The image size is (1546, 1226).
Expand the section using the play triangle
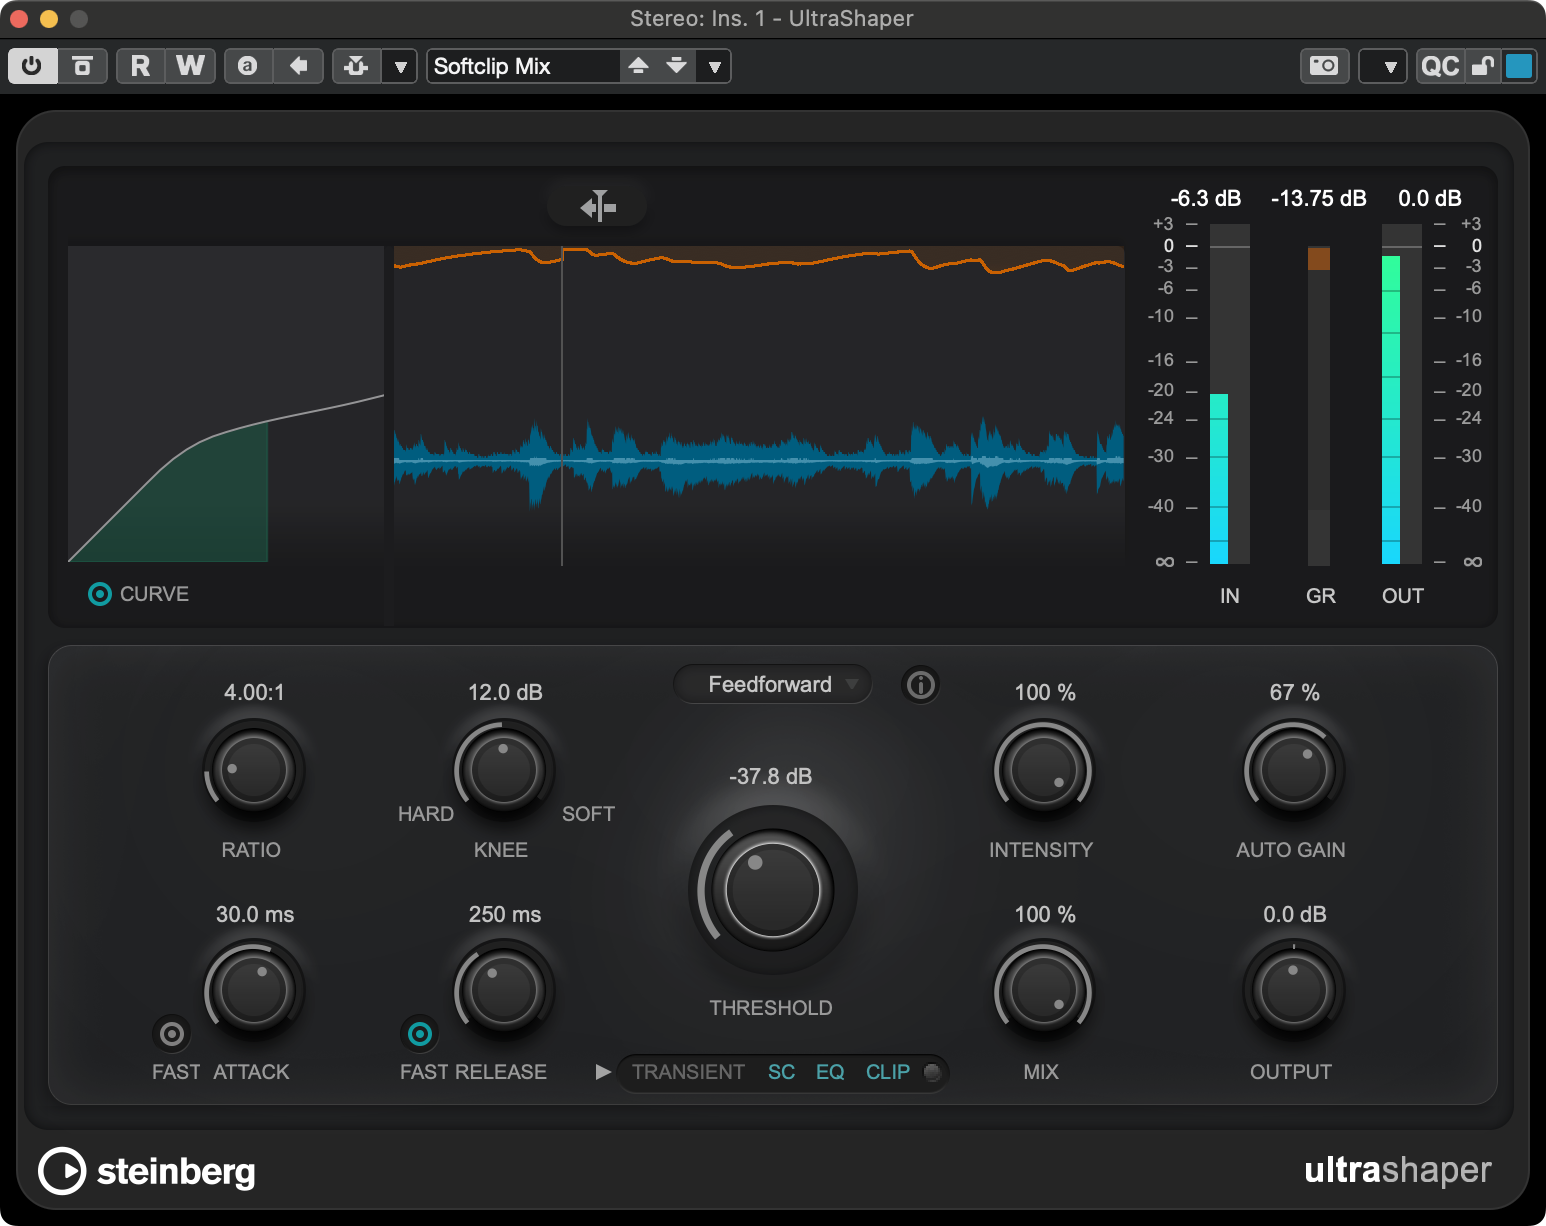click(603, 1072)
